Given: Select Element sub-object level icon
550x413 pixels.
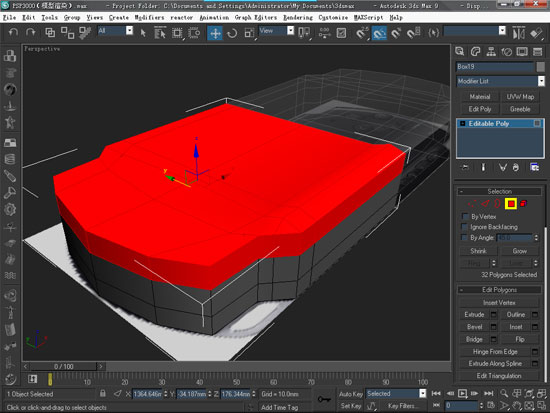Looking at the screenshot, I should click(523, 204).
